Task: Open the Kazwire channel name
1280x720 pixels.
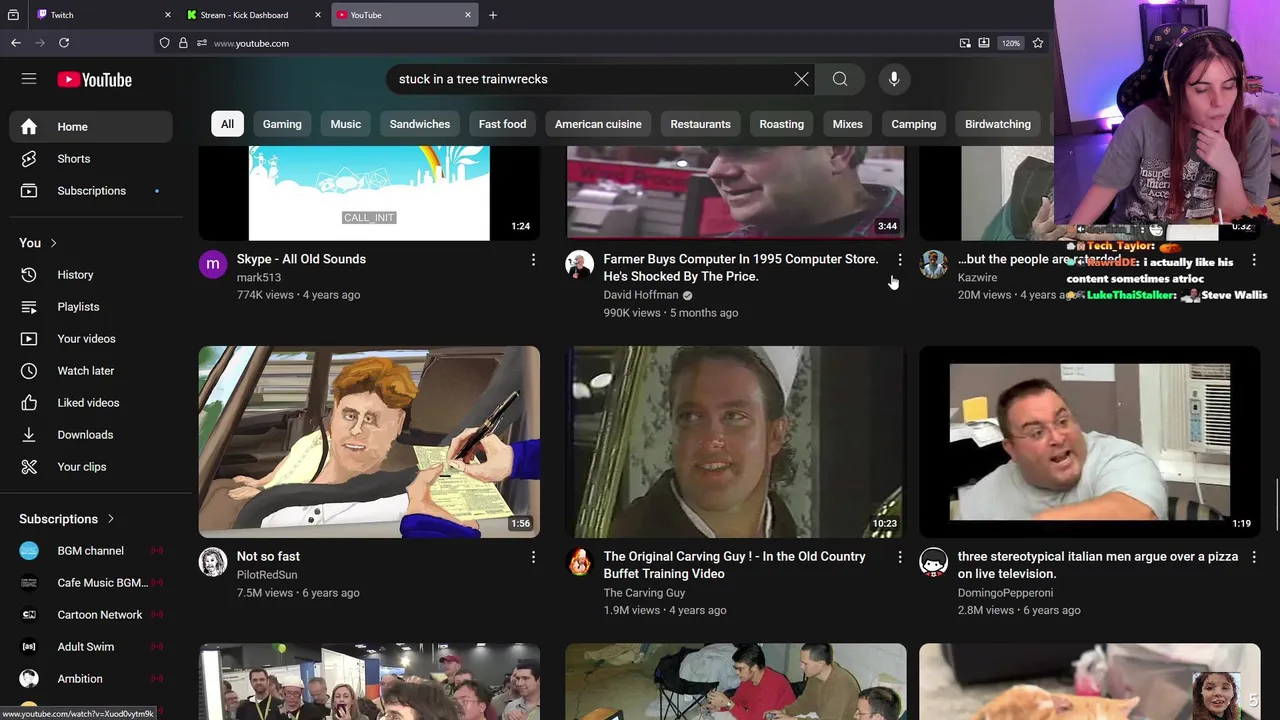Action: coord(977,278)
